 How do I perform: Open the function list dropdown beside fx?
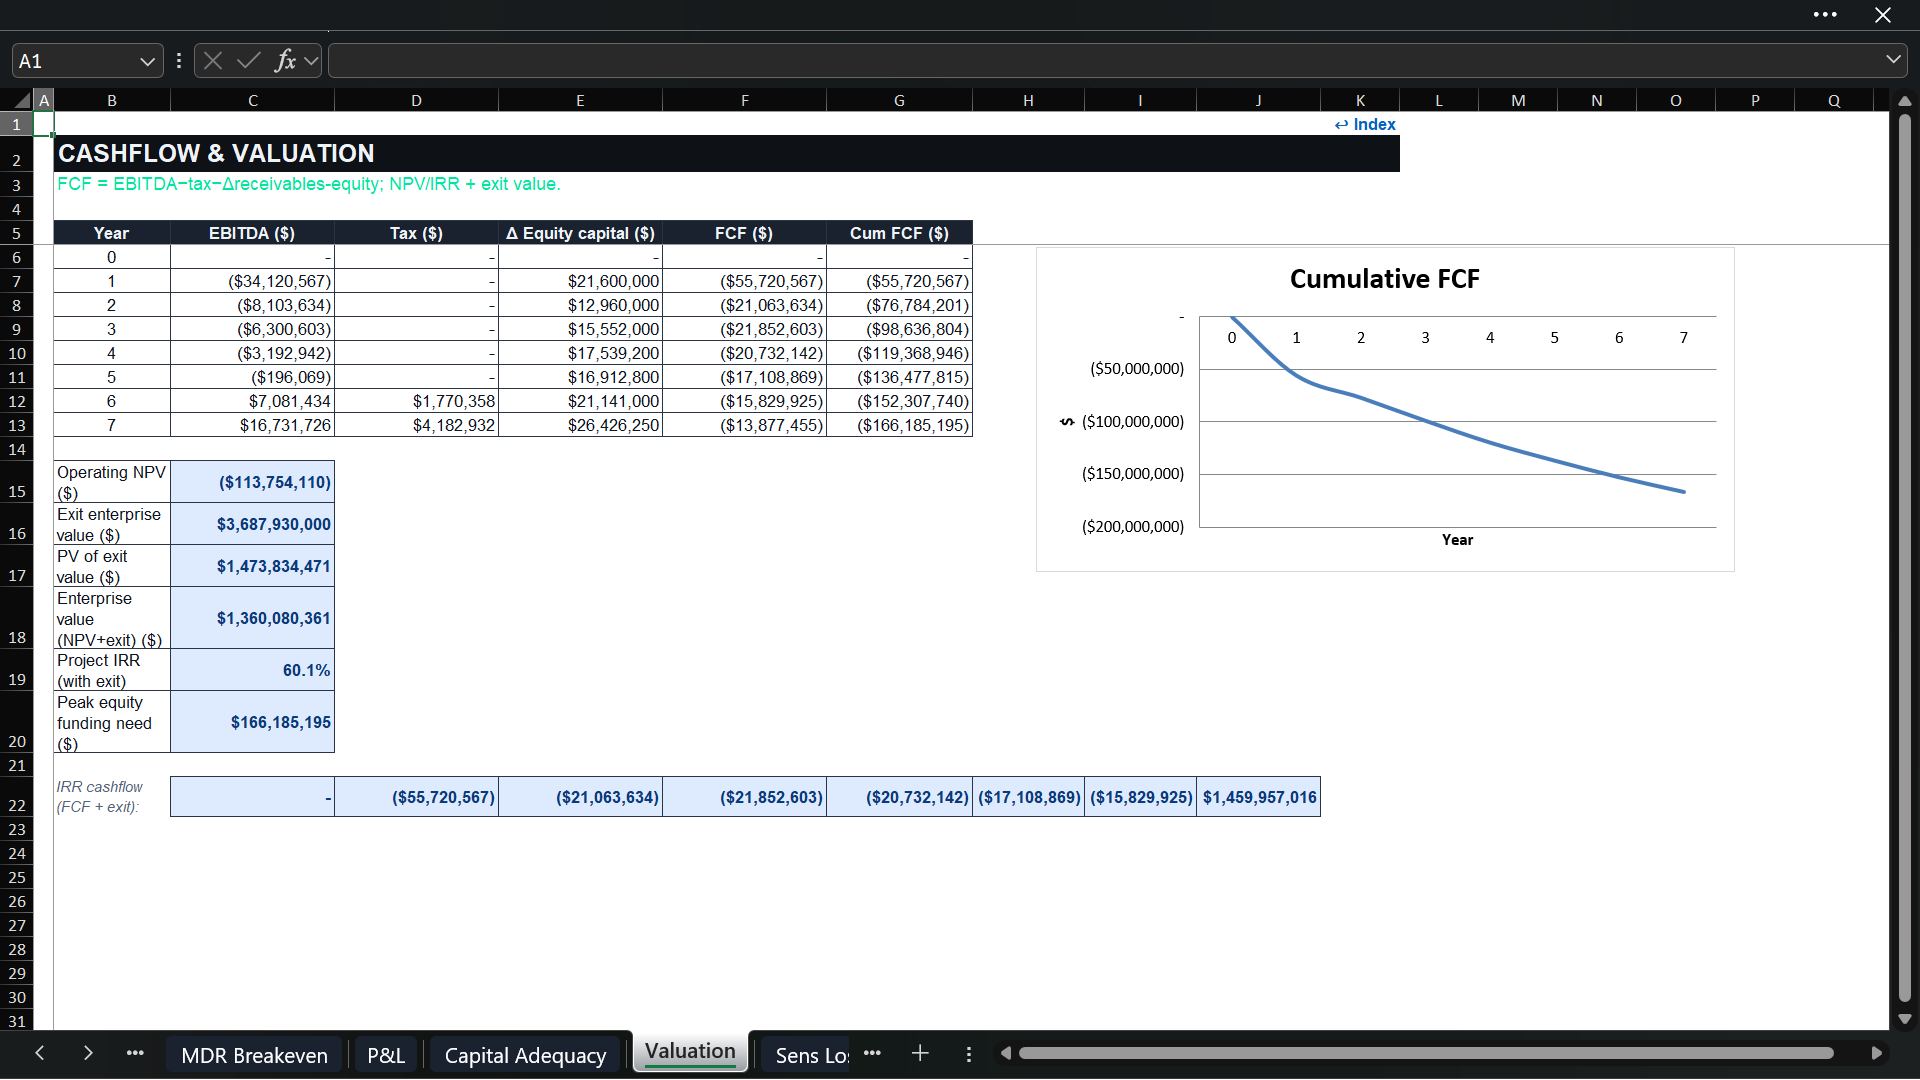coord(311,61)
